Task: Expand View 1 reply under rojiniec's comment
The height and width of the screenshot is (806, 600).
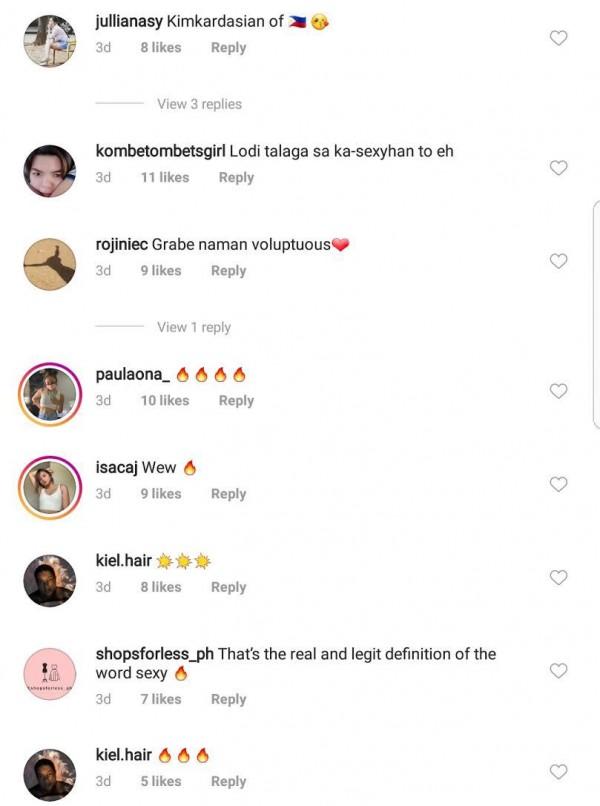Action: (192, 327)
